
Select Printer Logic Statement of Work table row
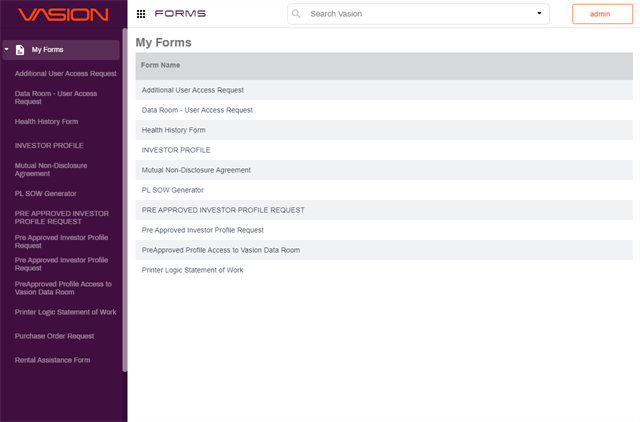384,270
